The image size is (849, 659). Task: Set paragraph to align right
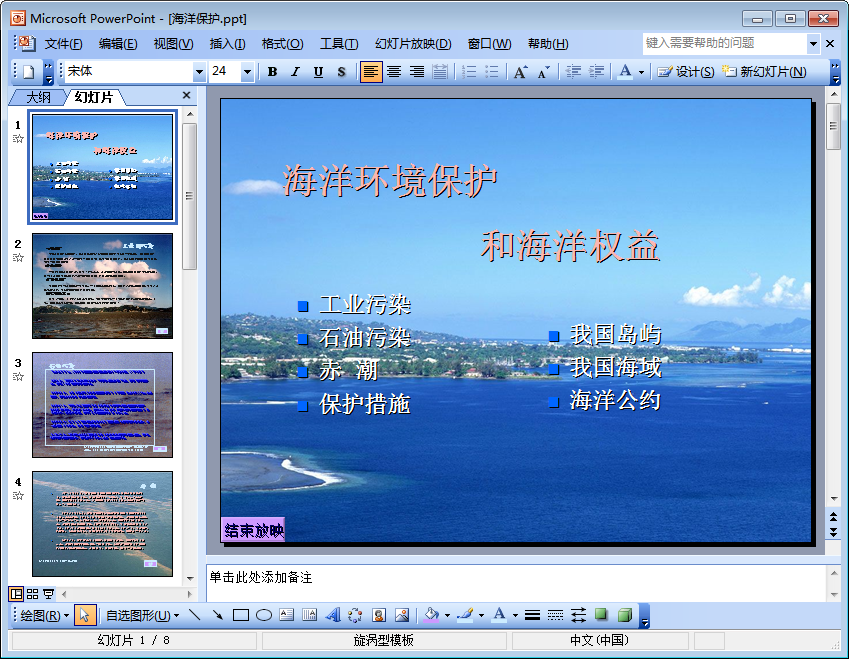point(416,71)
